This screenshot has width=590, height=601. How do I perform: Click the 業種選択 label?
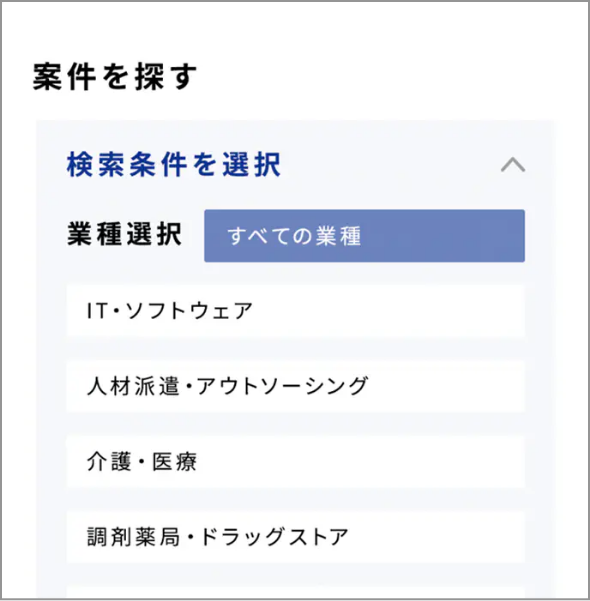124,234
